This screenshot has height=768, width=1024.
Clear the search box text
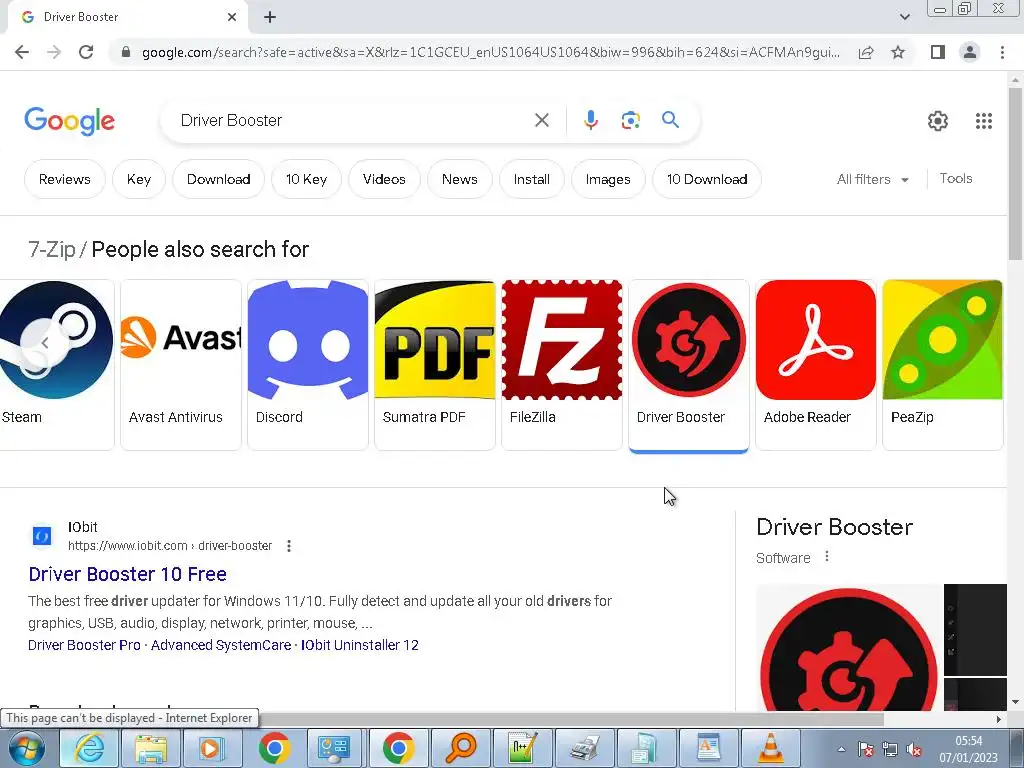point(541,120)
